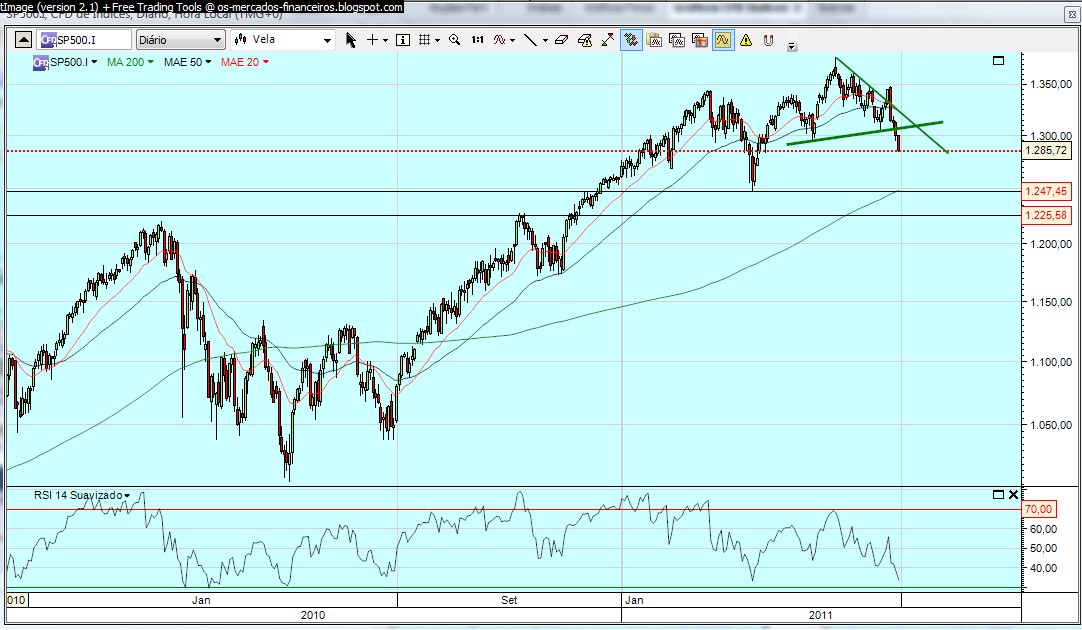Click the Set month label on timeline

tap(509, 600)
